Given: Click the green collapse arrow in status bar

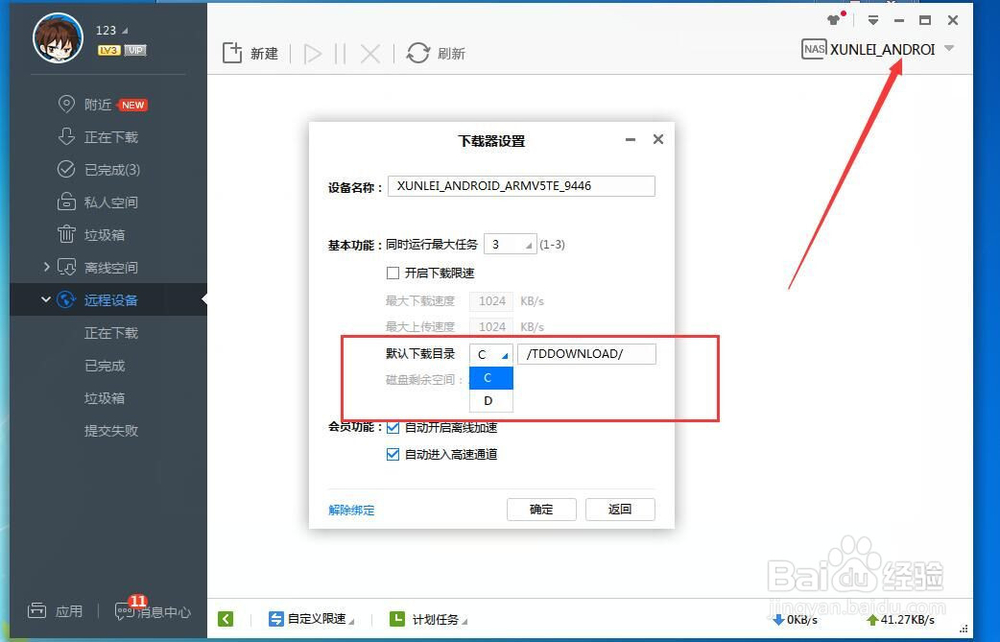Looking at the screenshot, I should (226, 618).
